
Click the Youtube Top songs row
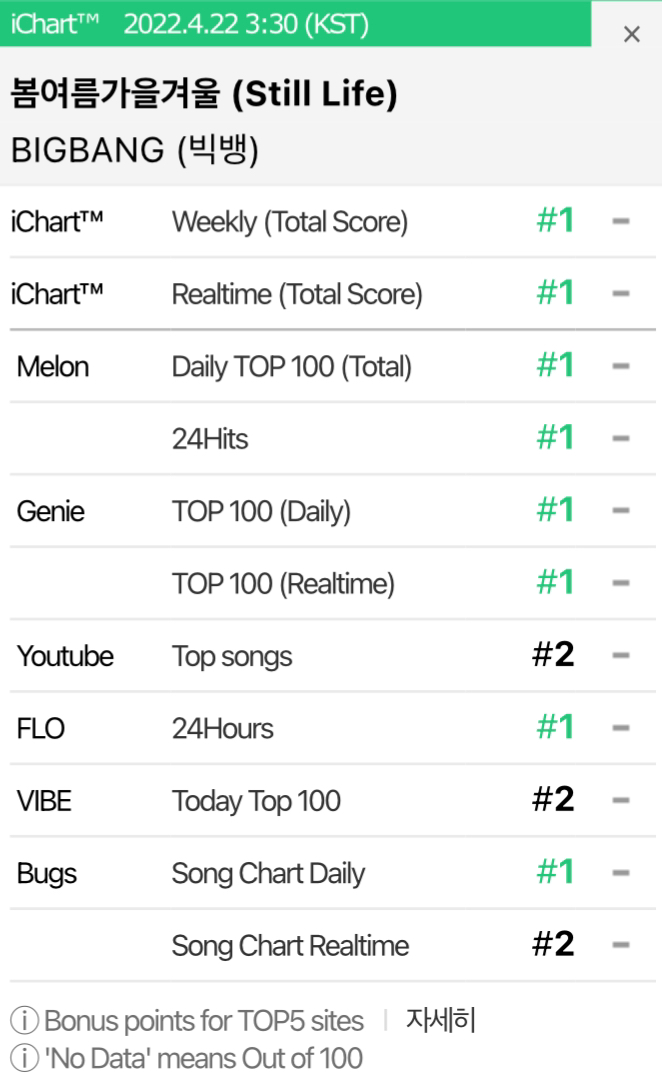(332, 656)
